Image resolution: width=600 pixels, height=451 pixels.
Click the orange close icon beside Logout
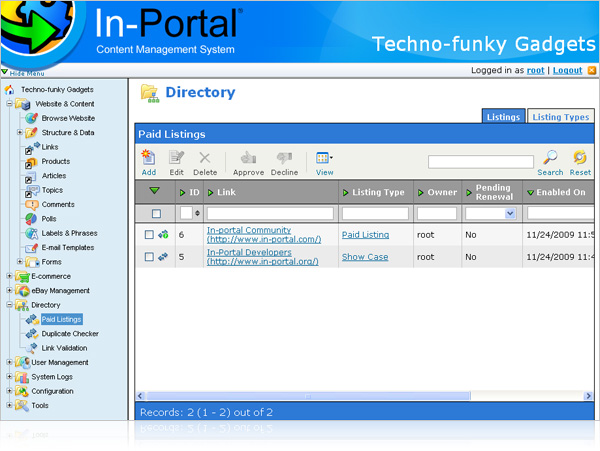click(592, 70)
